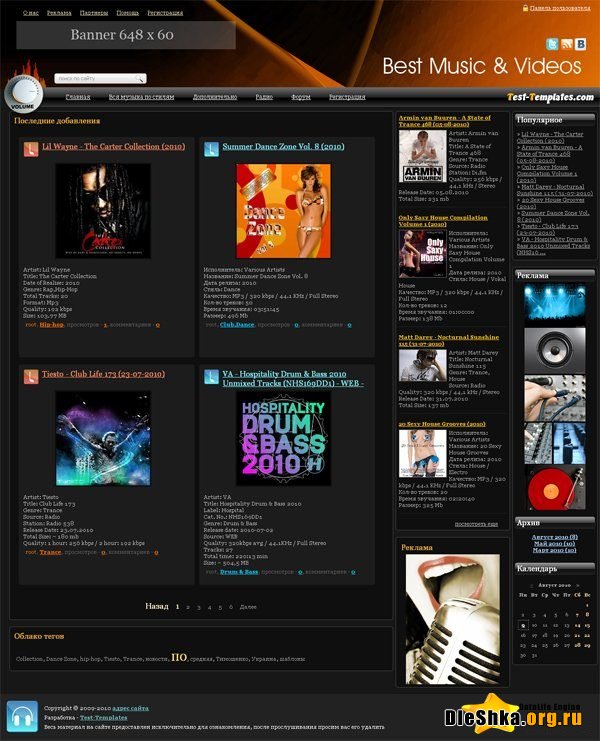Open the Май 2010 archive link
The width and height of the screenshot is (600, 741).
click(x=555, y=543)
